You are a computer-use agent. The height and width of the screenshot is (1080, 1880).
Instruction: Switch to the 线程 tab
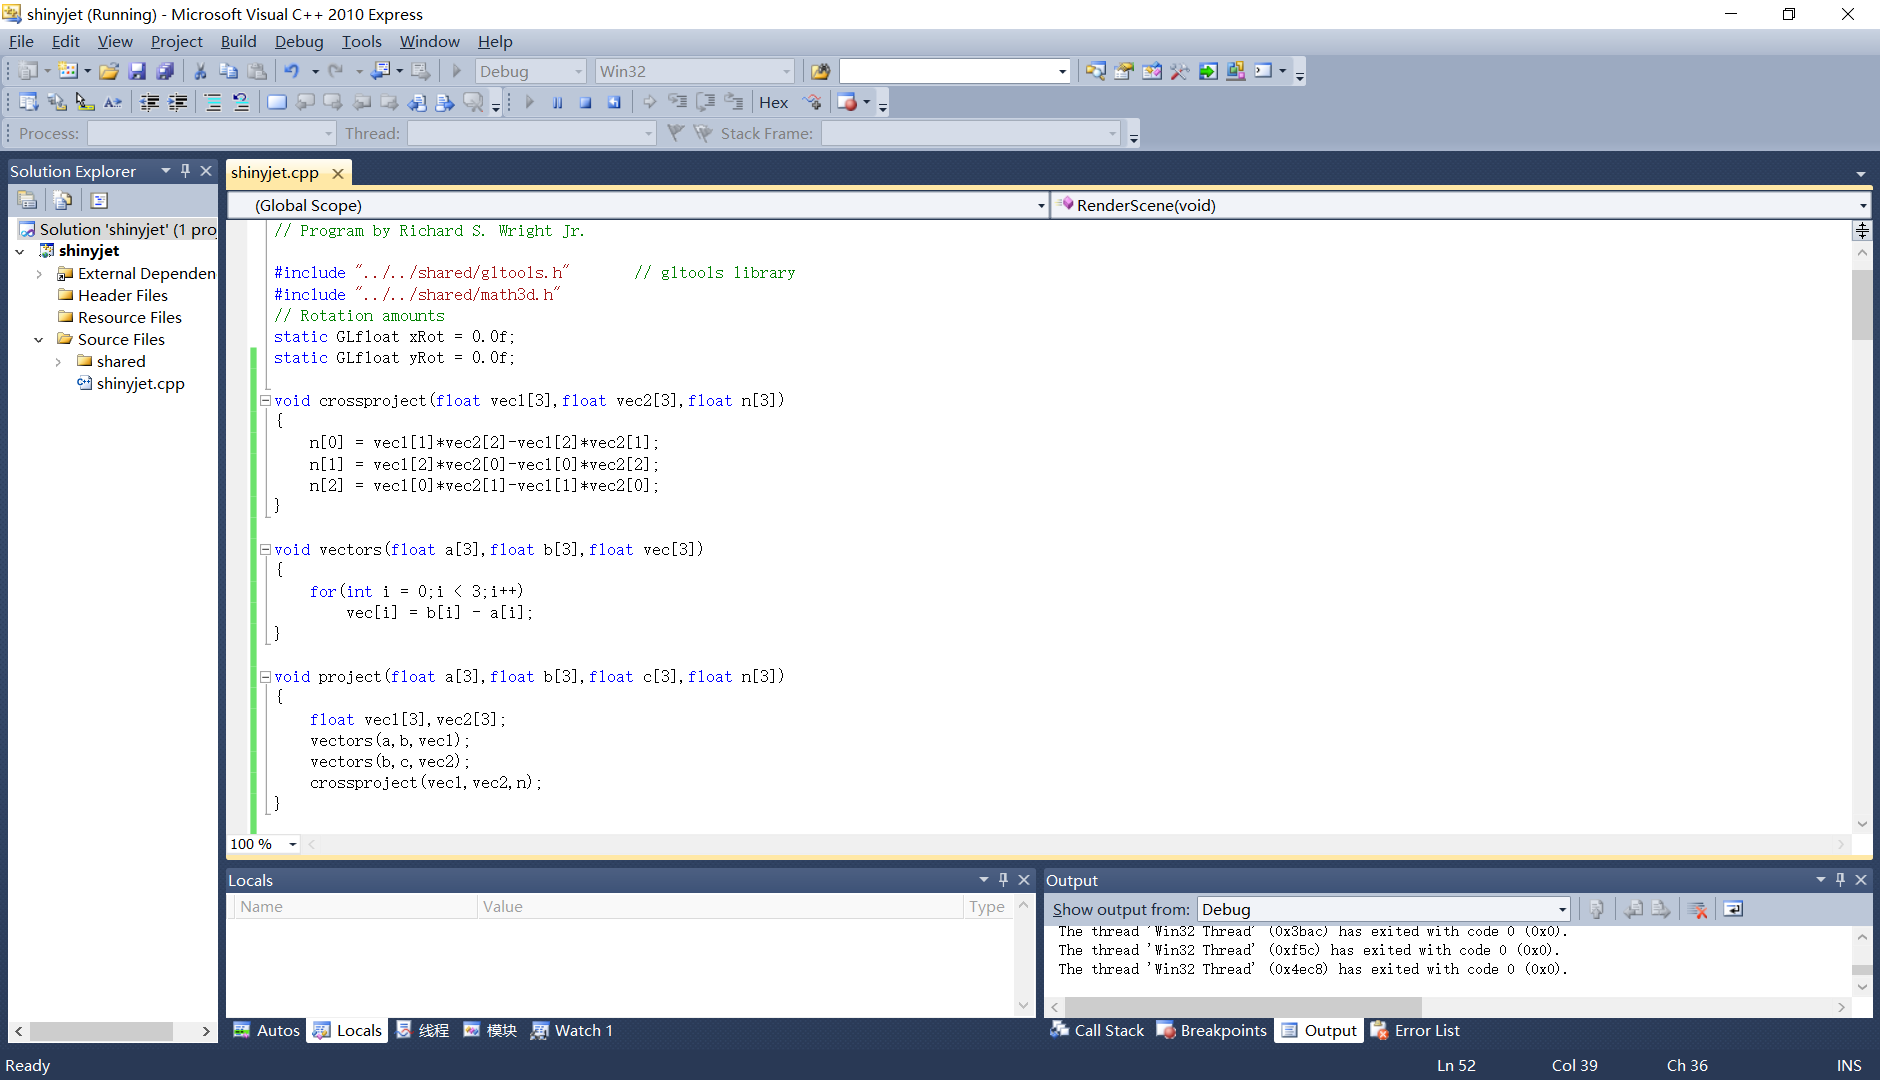click(x=422, y=1030)
